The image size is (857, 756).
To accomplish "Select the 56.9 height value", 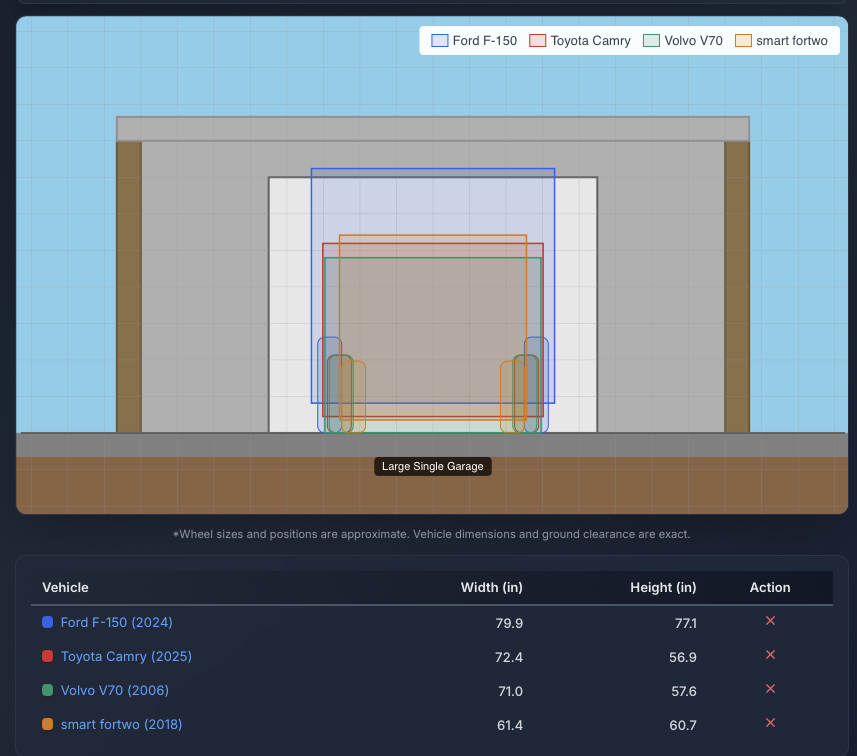I will pos(683,657).
